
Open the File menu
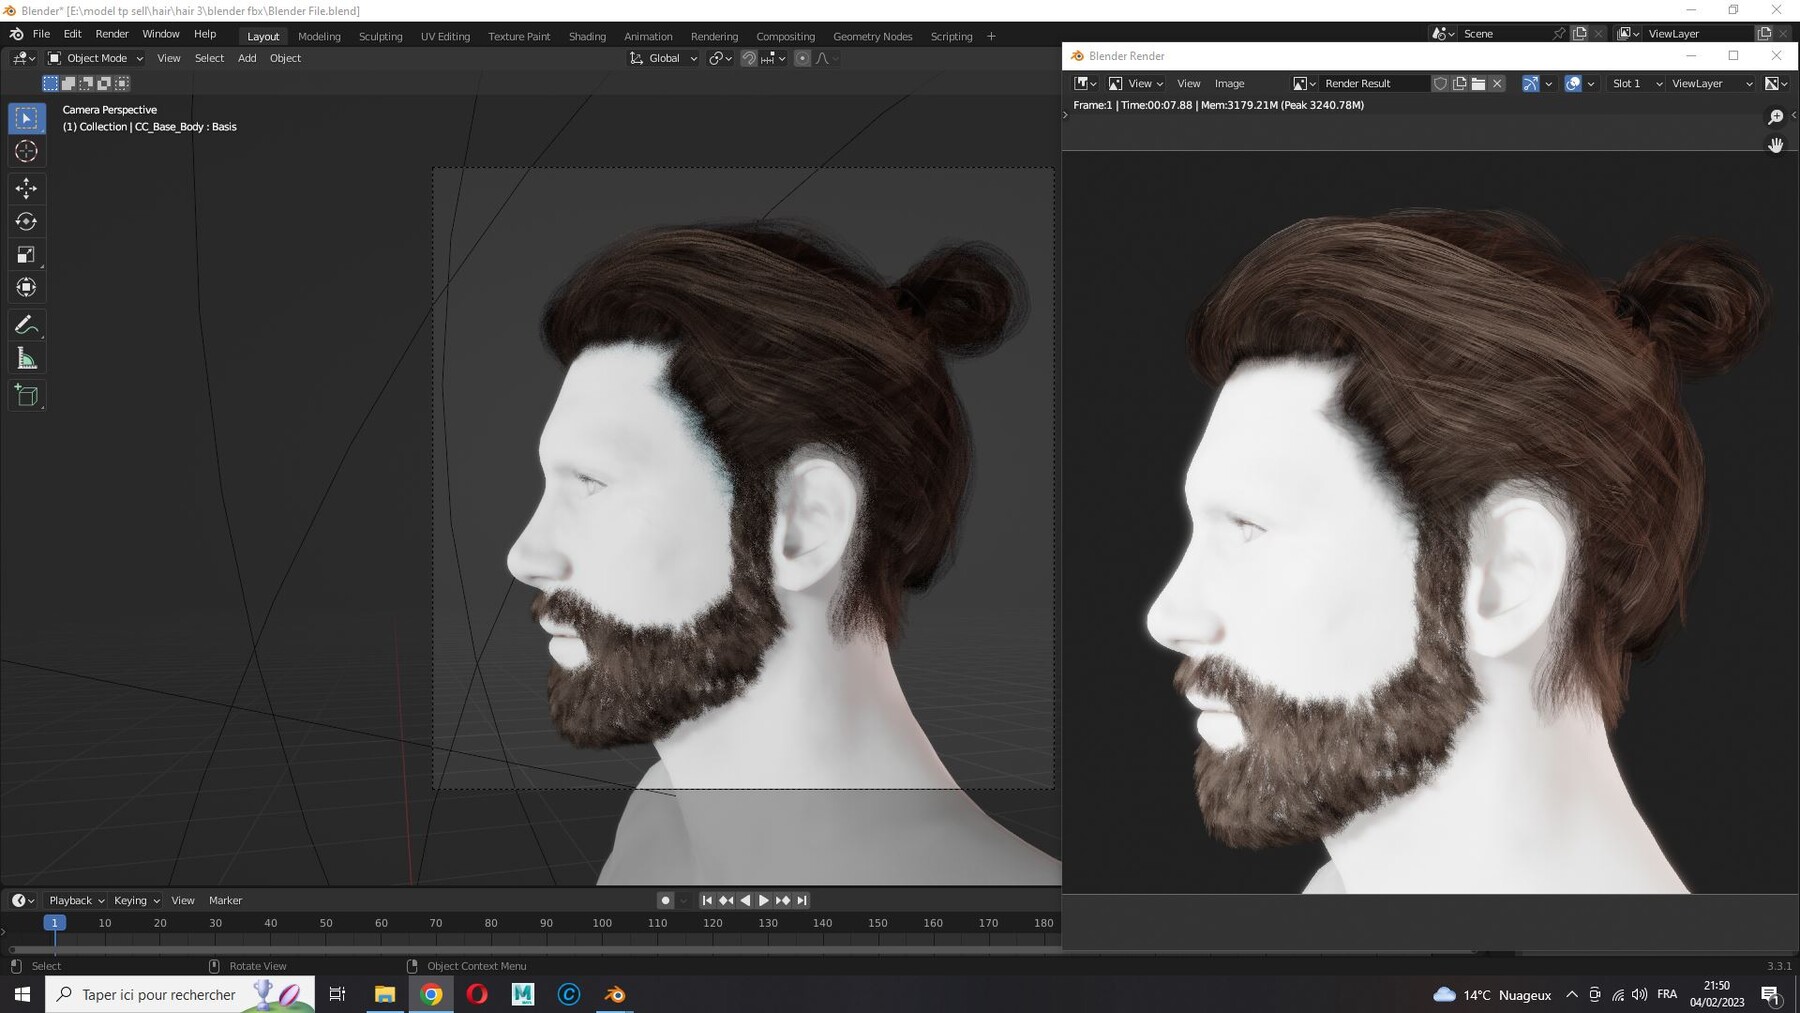pos(41,34)
